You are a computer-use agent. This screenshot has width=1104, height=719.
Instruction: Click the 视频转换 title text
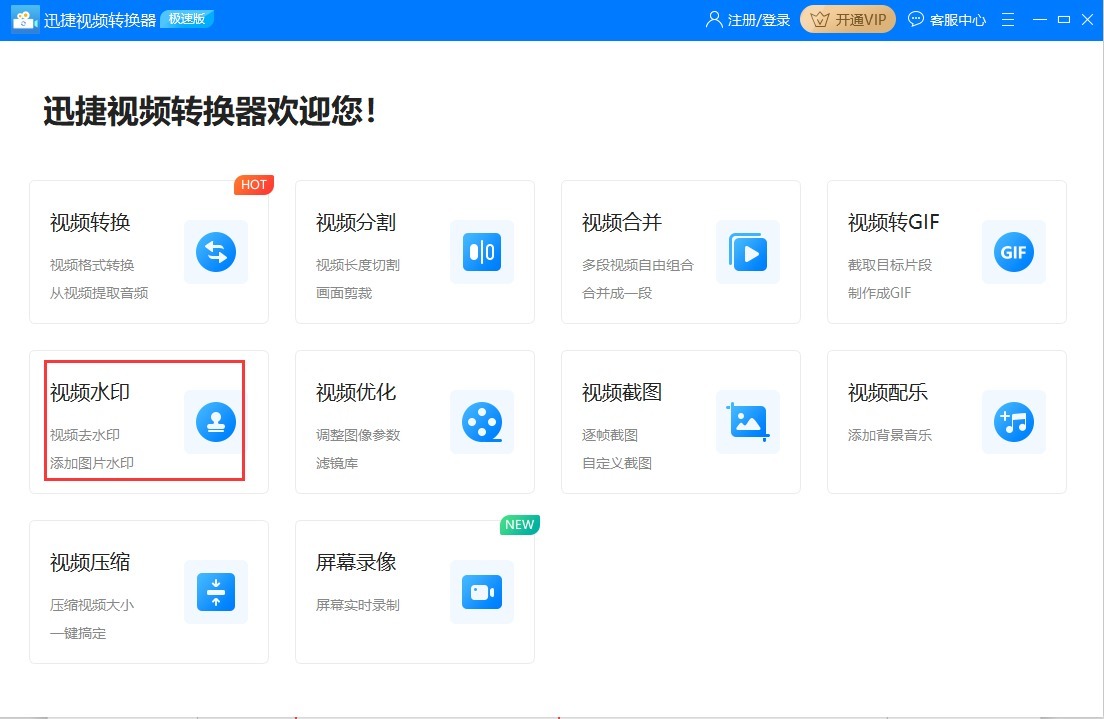[x=90, y=223]
